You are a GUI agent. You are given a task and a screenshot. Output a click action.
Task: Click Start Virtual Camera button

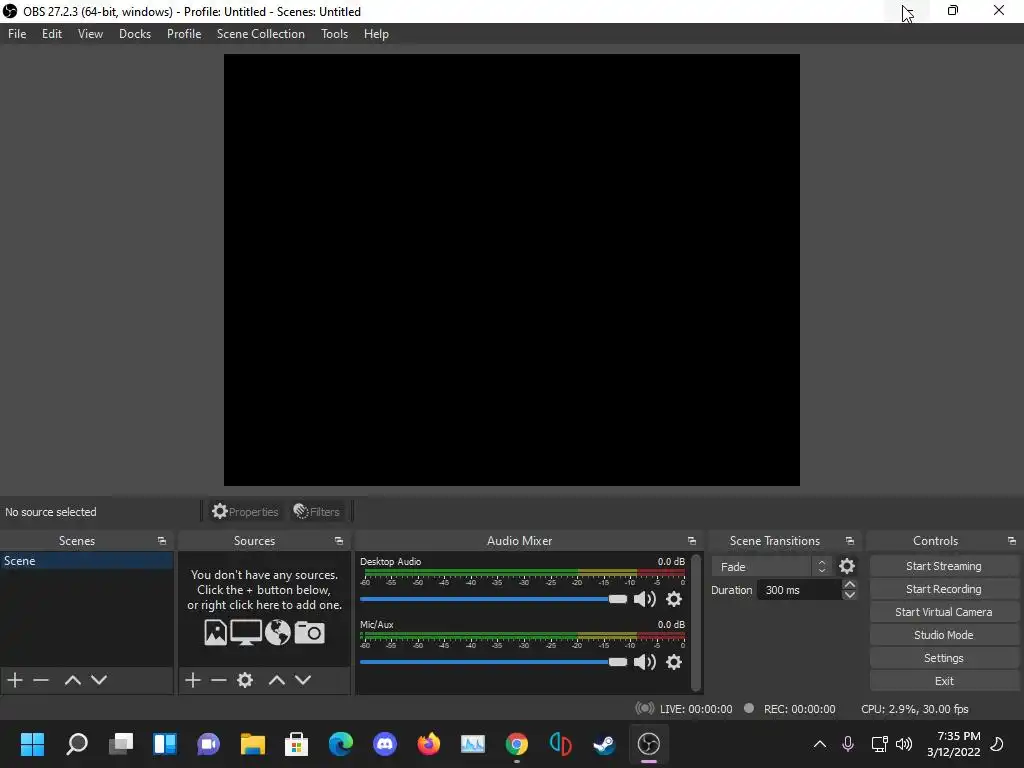pos(944,612)
